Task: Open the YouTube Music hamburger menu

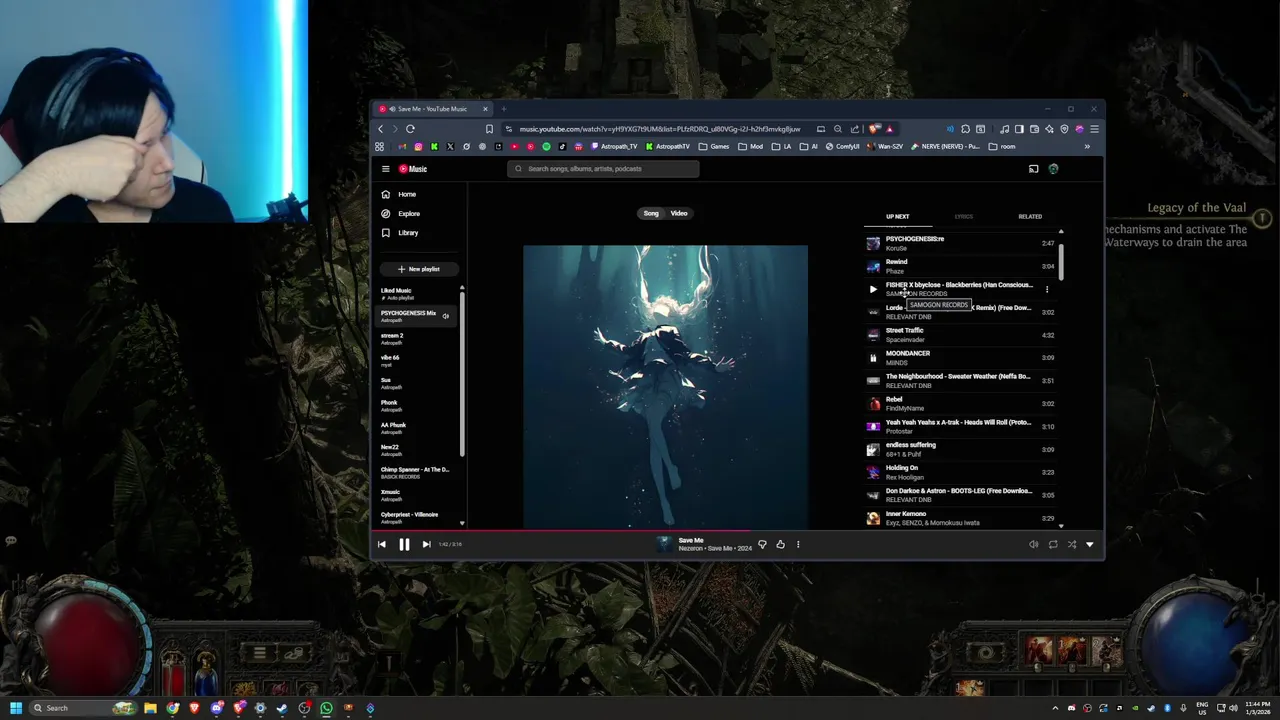Action: pyautogui.click(x=385, y=169)
